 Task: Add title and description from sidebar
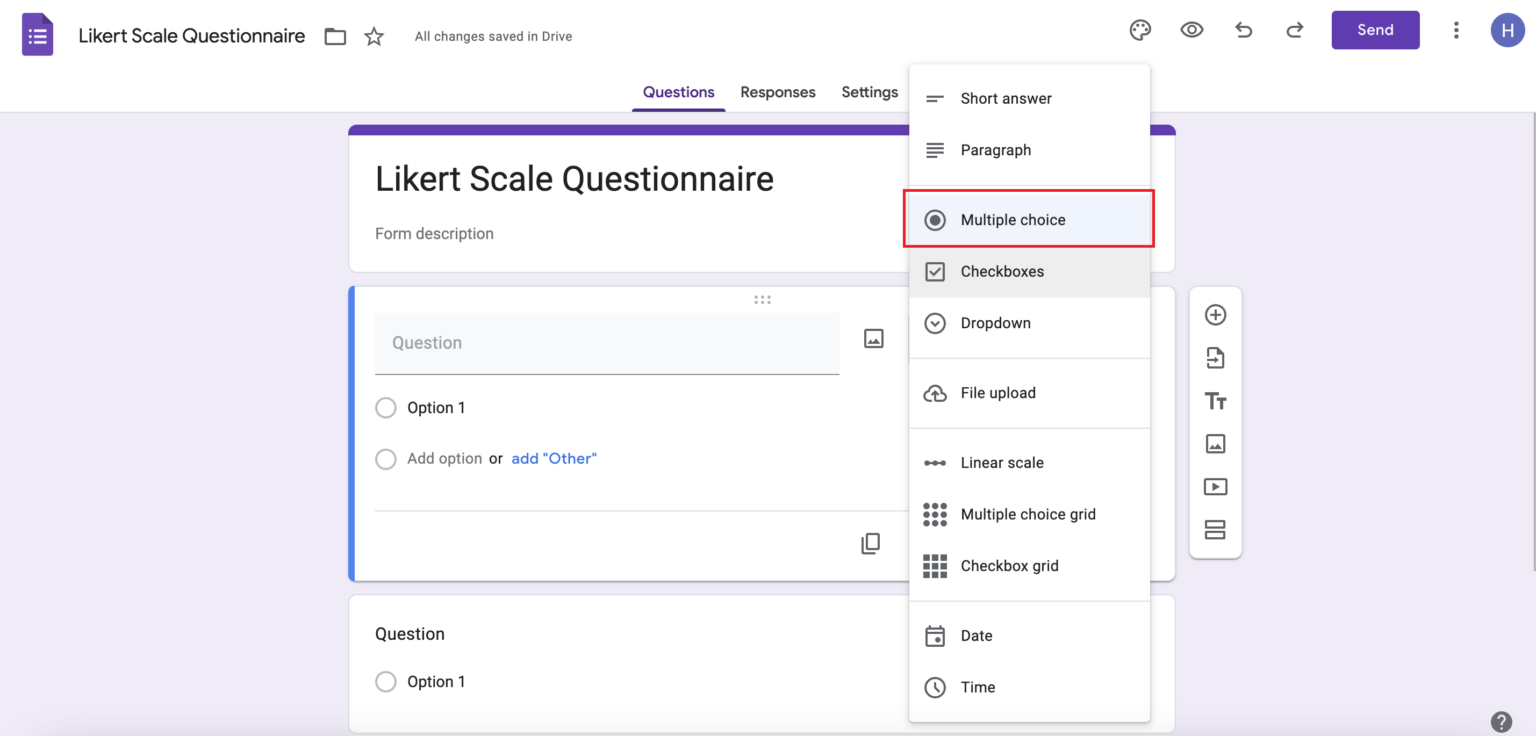click(1215, 401)
